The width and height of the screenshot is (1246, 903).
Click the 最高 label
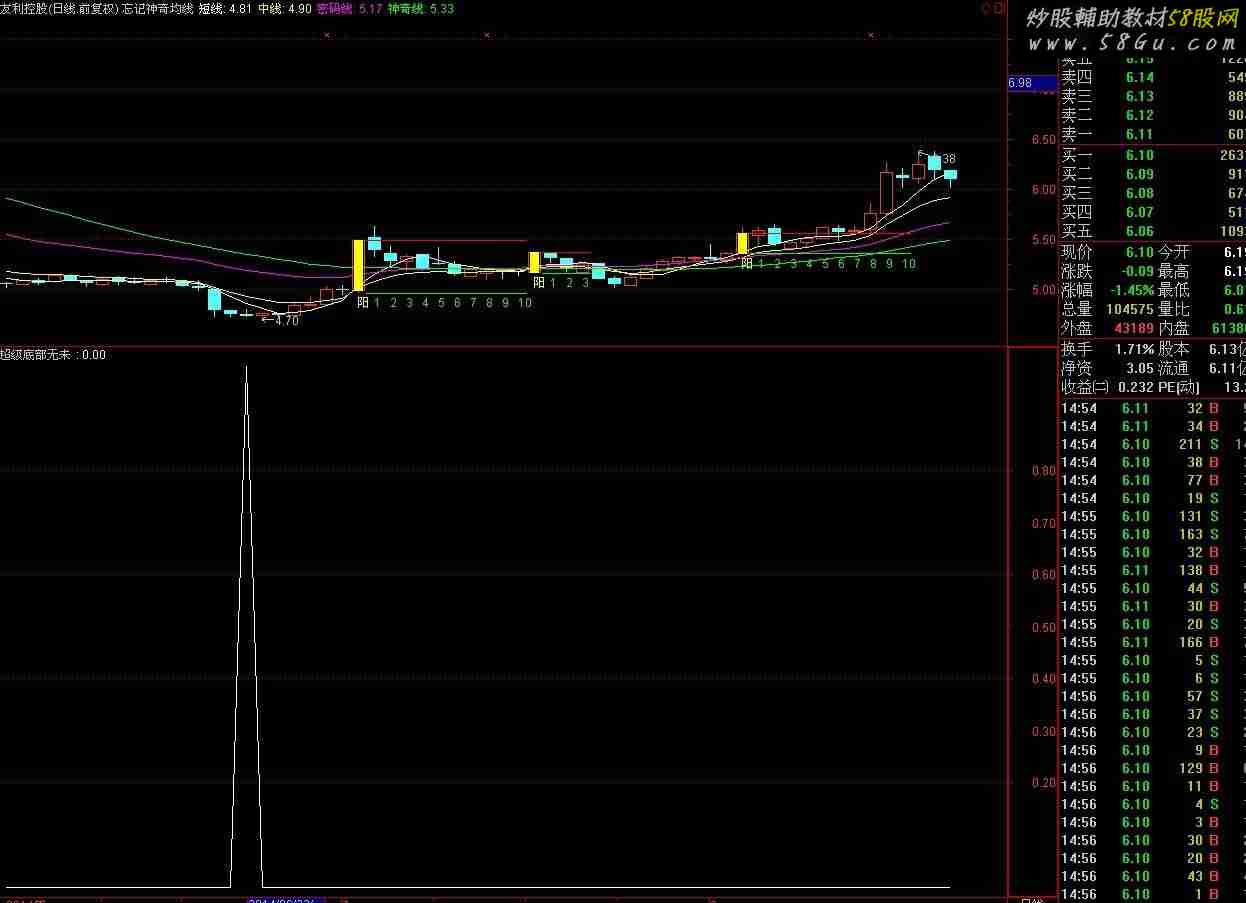tap(1174, 271)
